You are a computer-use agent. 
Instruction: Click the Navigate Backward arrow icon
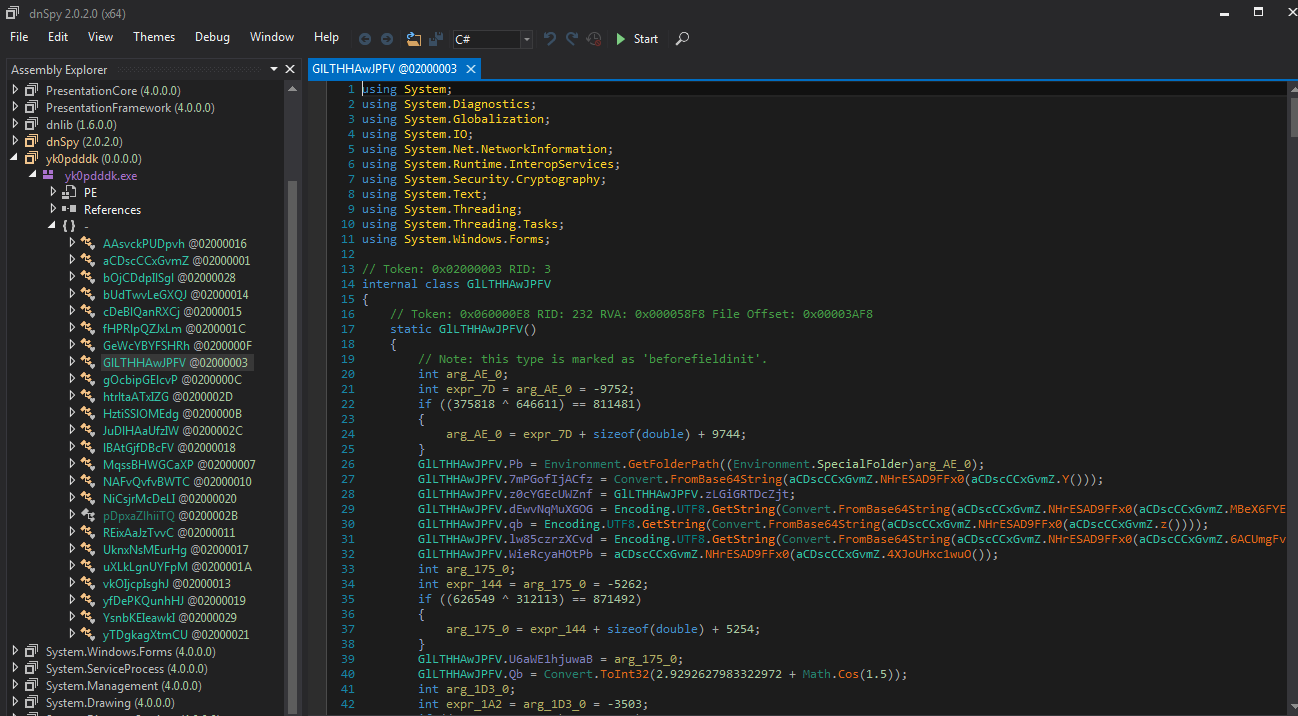365,39
